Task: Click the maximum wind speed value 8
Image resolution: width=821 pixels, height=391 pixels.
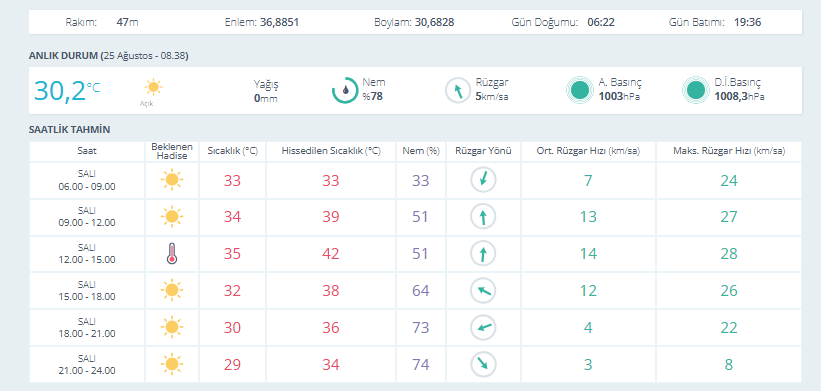Action: 729,364
